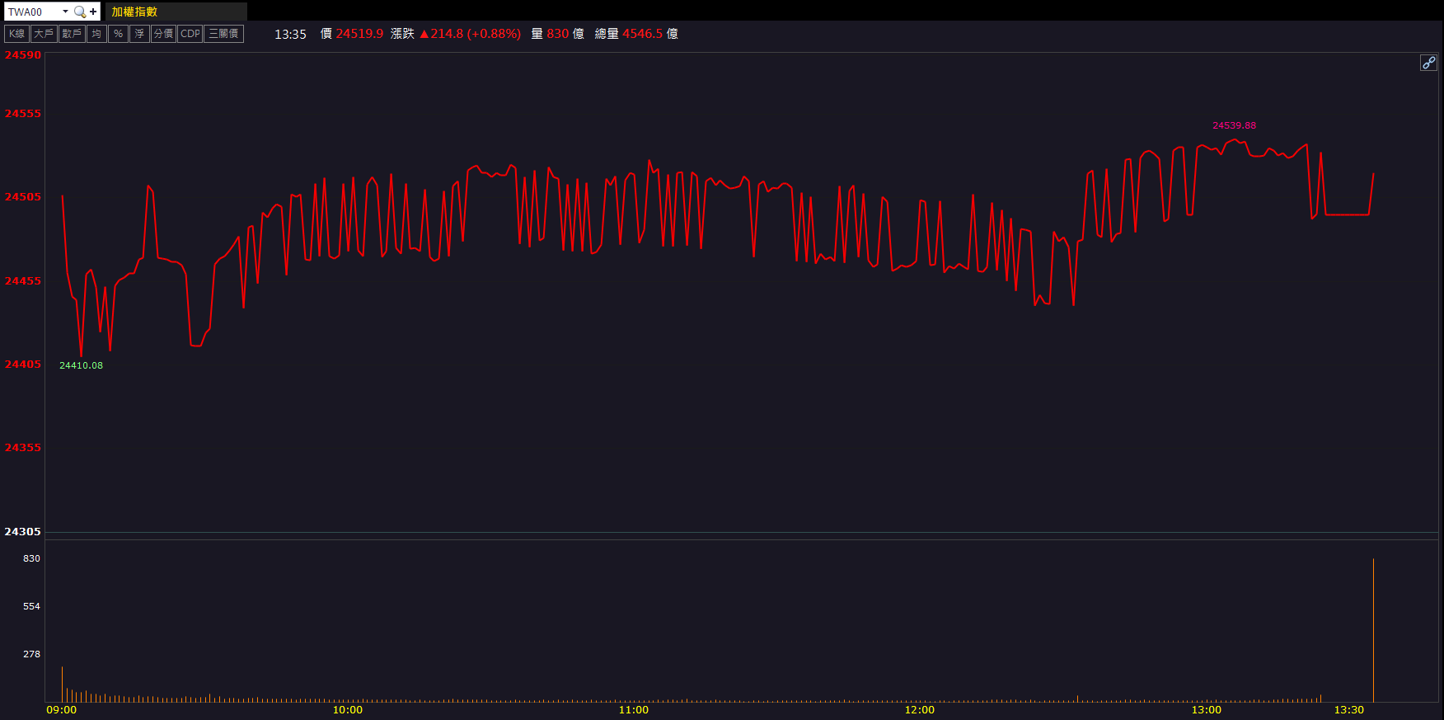The width and height of the screenshot is (1444, 720).
Task: Click the tall white closing volume bar
Action: click(1373, 630)
